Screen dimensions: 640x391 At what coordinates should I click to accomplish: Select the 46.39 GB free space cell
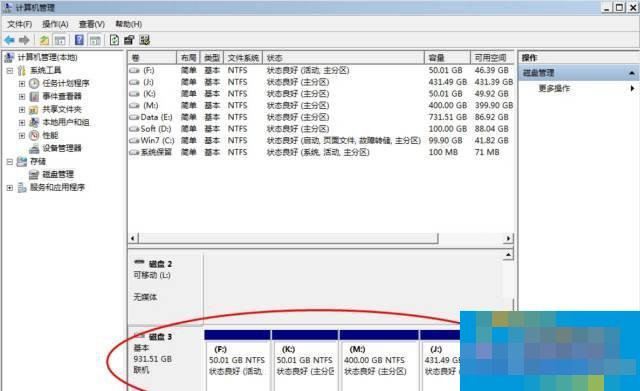pos(491,70)
